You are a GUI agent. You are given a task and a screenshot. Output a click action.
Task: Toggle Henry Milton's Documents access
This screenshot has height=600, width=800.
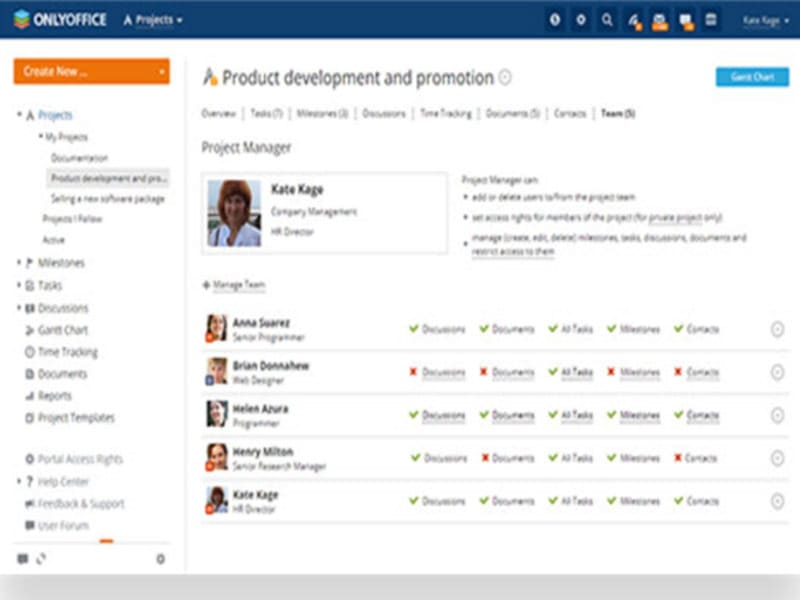(x=512, y=457)
